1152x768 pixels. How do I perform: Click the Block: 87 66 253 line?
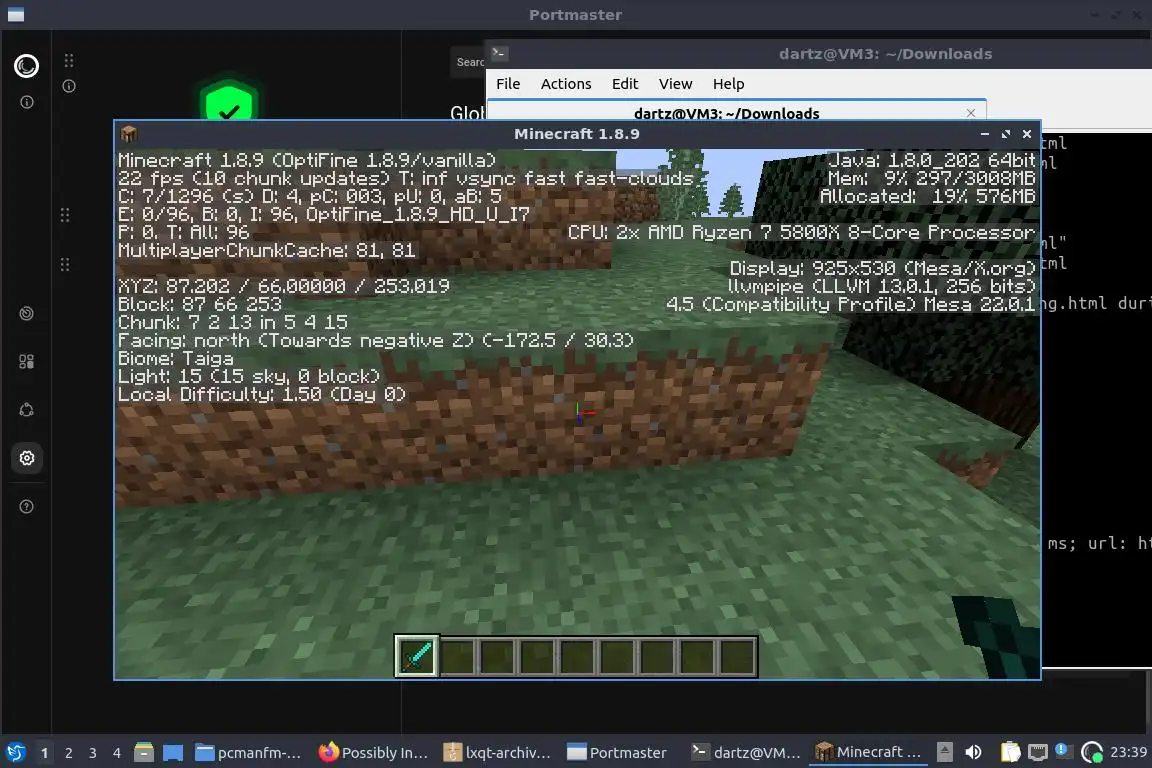click(200, 304)
